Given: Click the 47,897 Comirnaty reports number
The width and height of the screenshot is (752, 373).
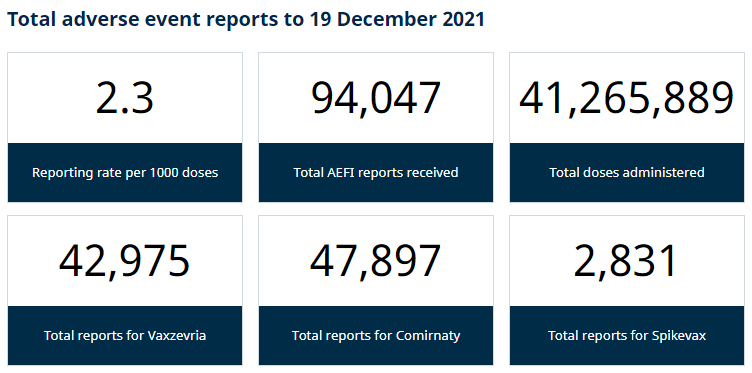Looking at the screenshot, I should pyautogui.click(x=376, y=262).
